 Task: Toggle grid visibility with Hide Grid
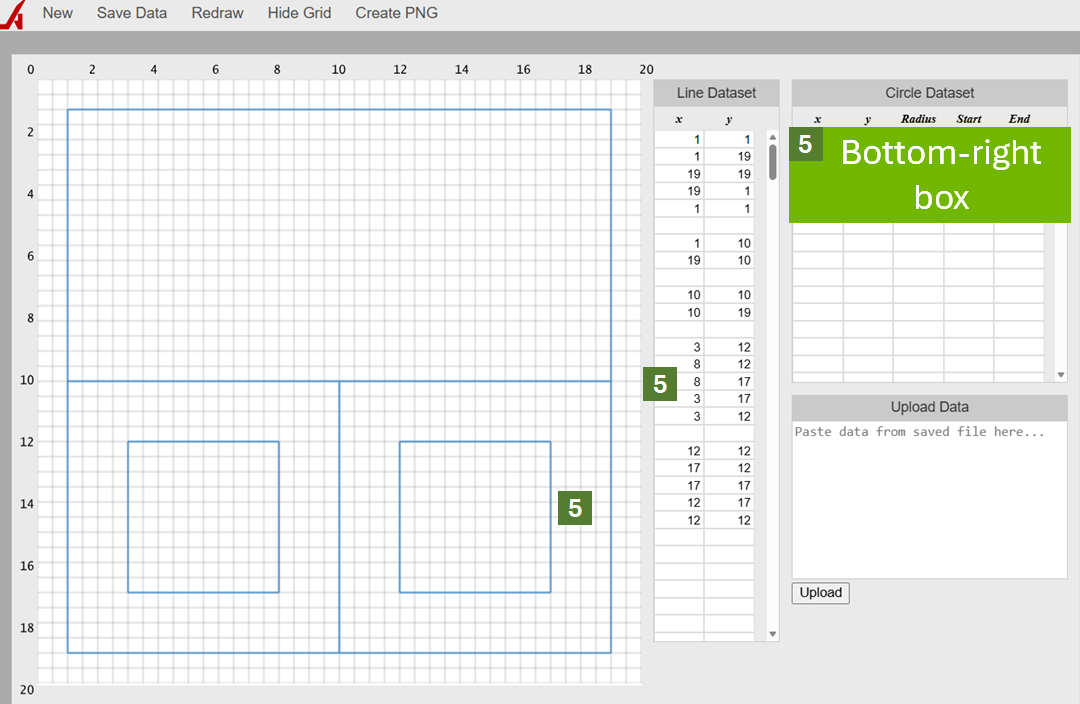tap(299, 13)
